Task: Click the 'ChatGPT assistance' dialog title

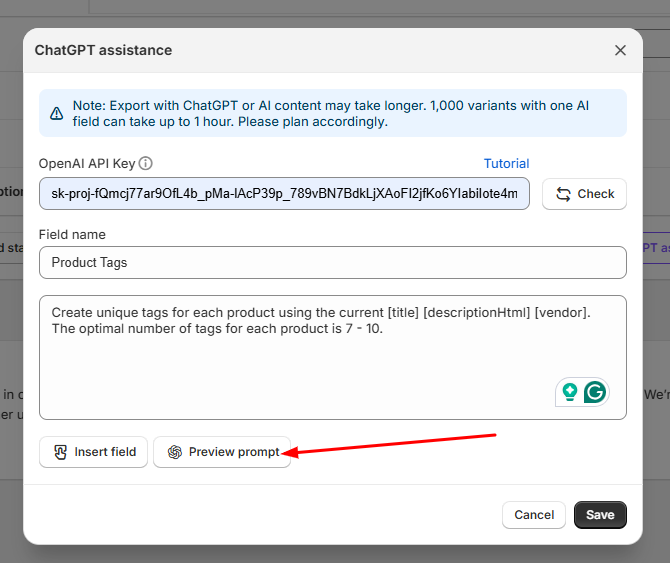Action: tap(103, 50)
